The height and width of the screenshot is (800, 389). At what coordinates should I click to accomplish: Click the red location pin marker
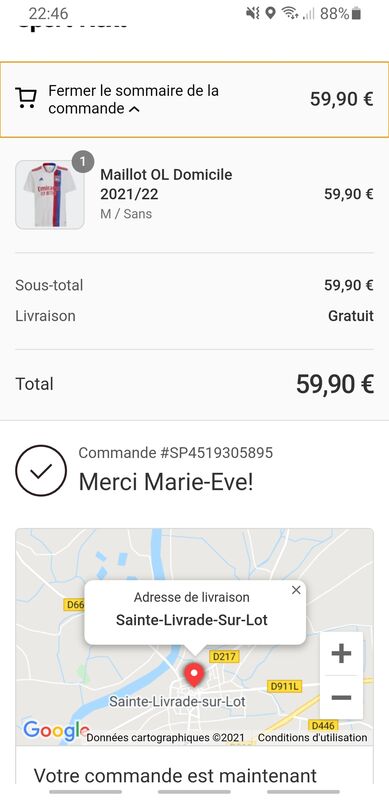(x=193, y=676)
